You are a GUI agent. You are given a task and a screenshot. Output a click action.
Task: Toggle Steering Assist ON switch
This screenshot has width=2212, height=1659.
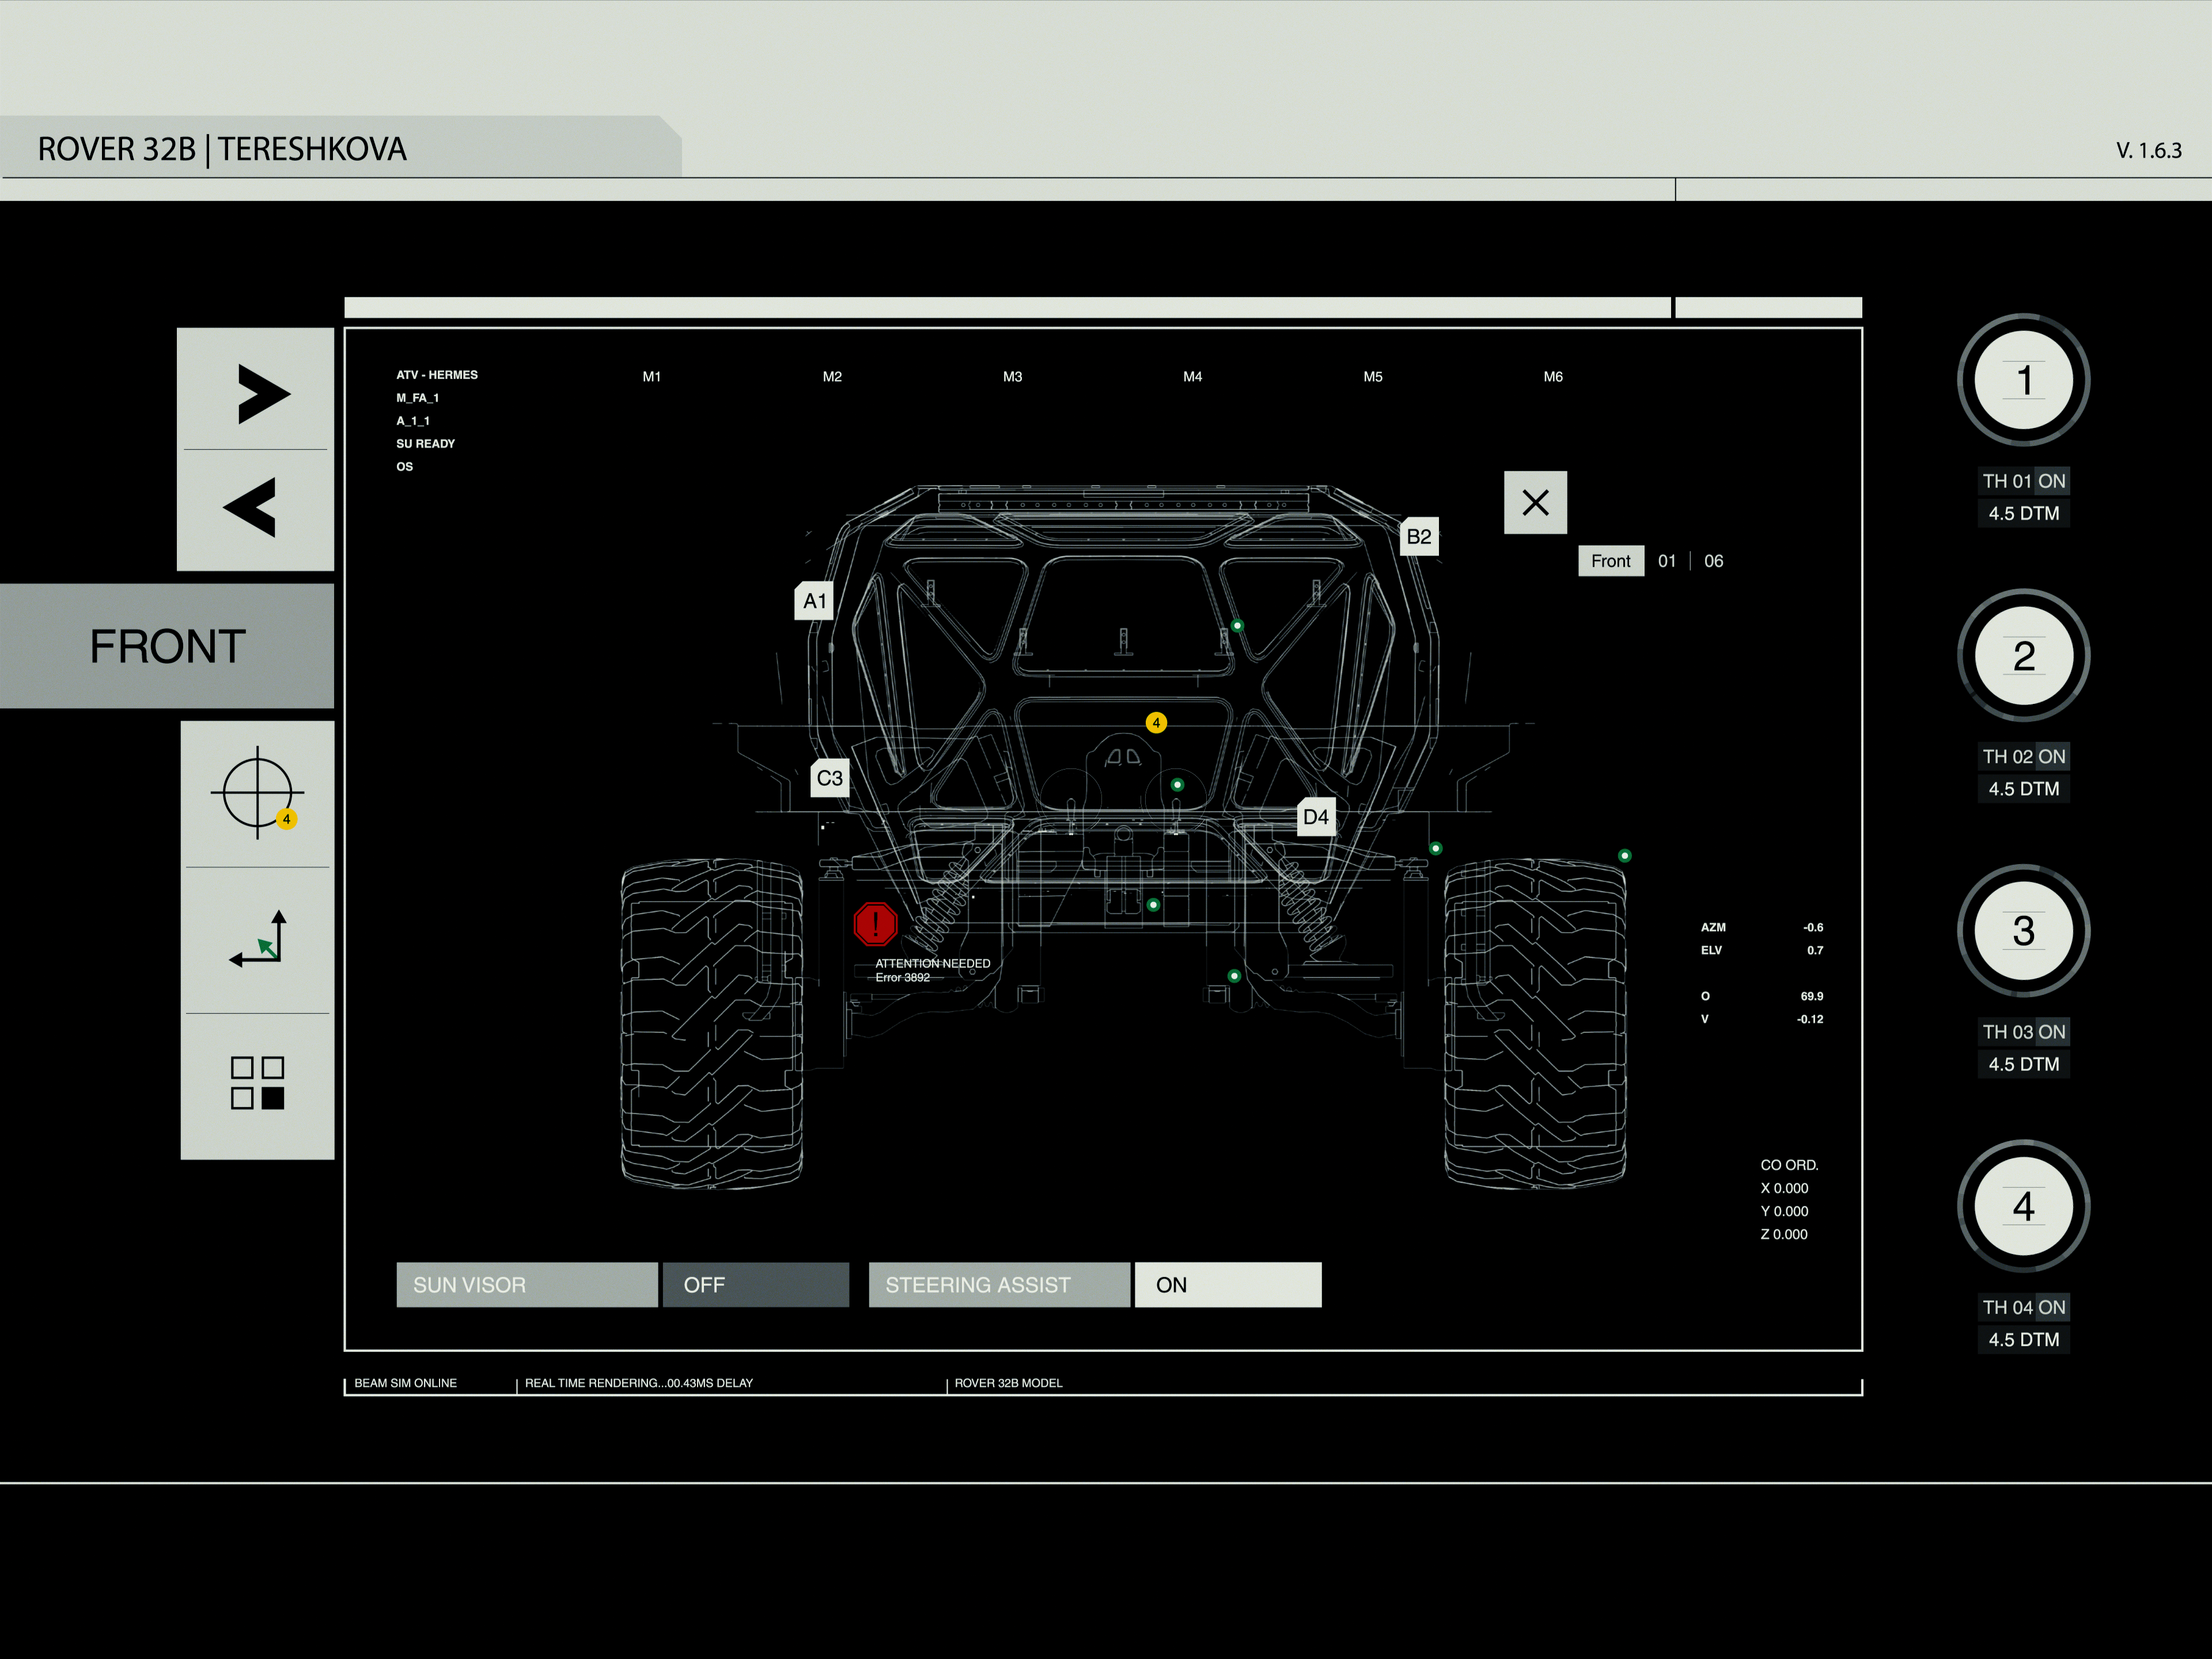pyautogui.click(x=1227, y=1285)
